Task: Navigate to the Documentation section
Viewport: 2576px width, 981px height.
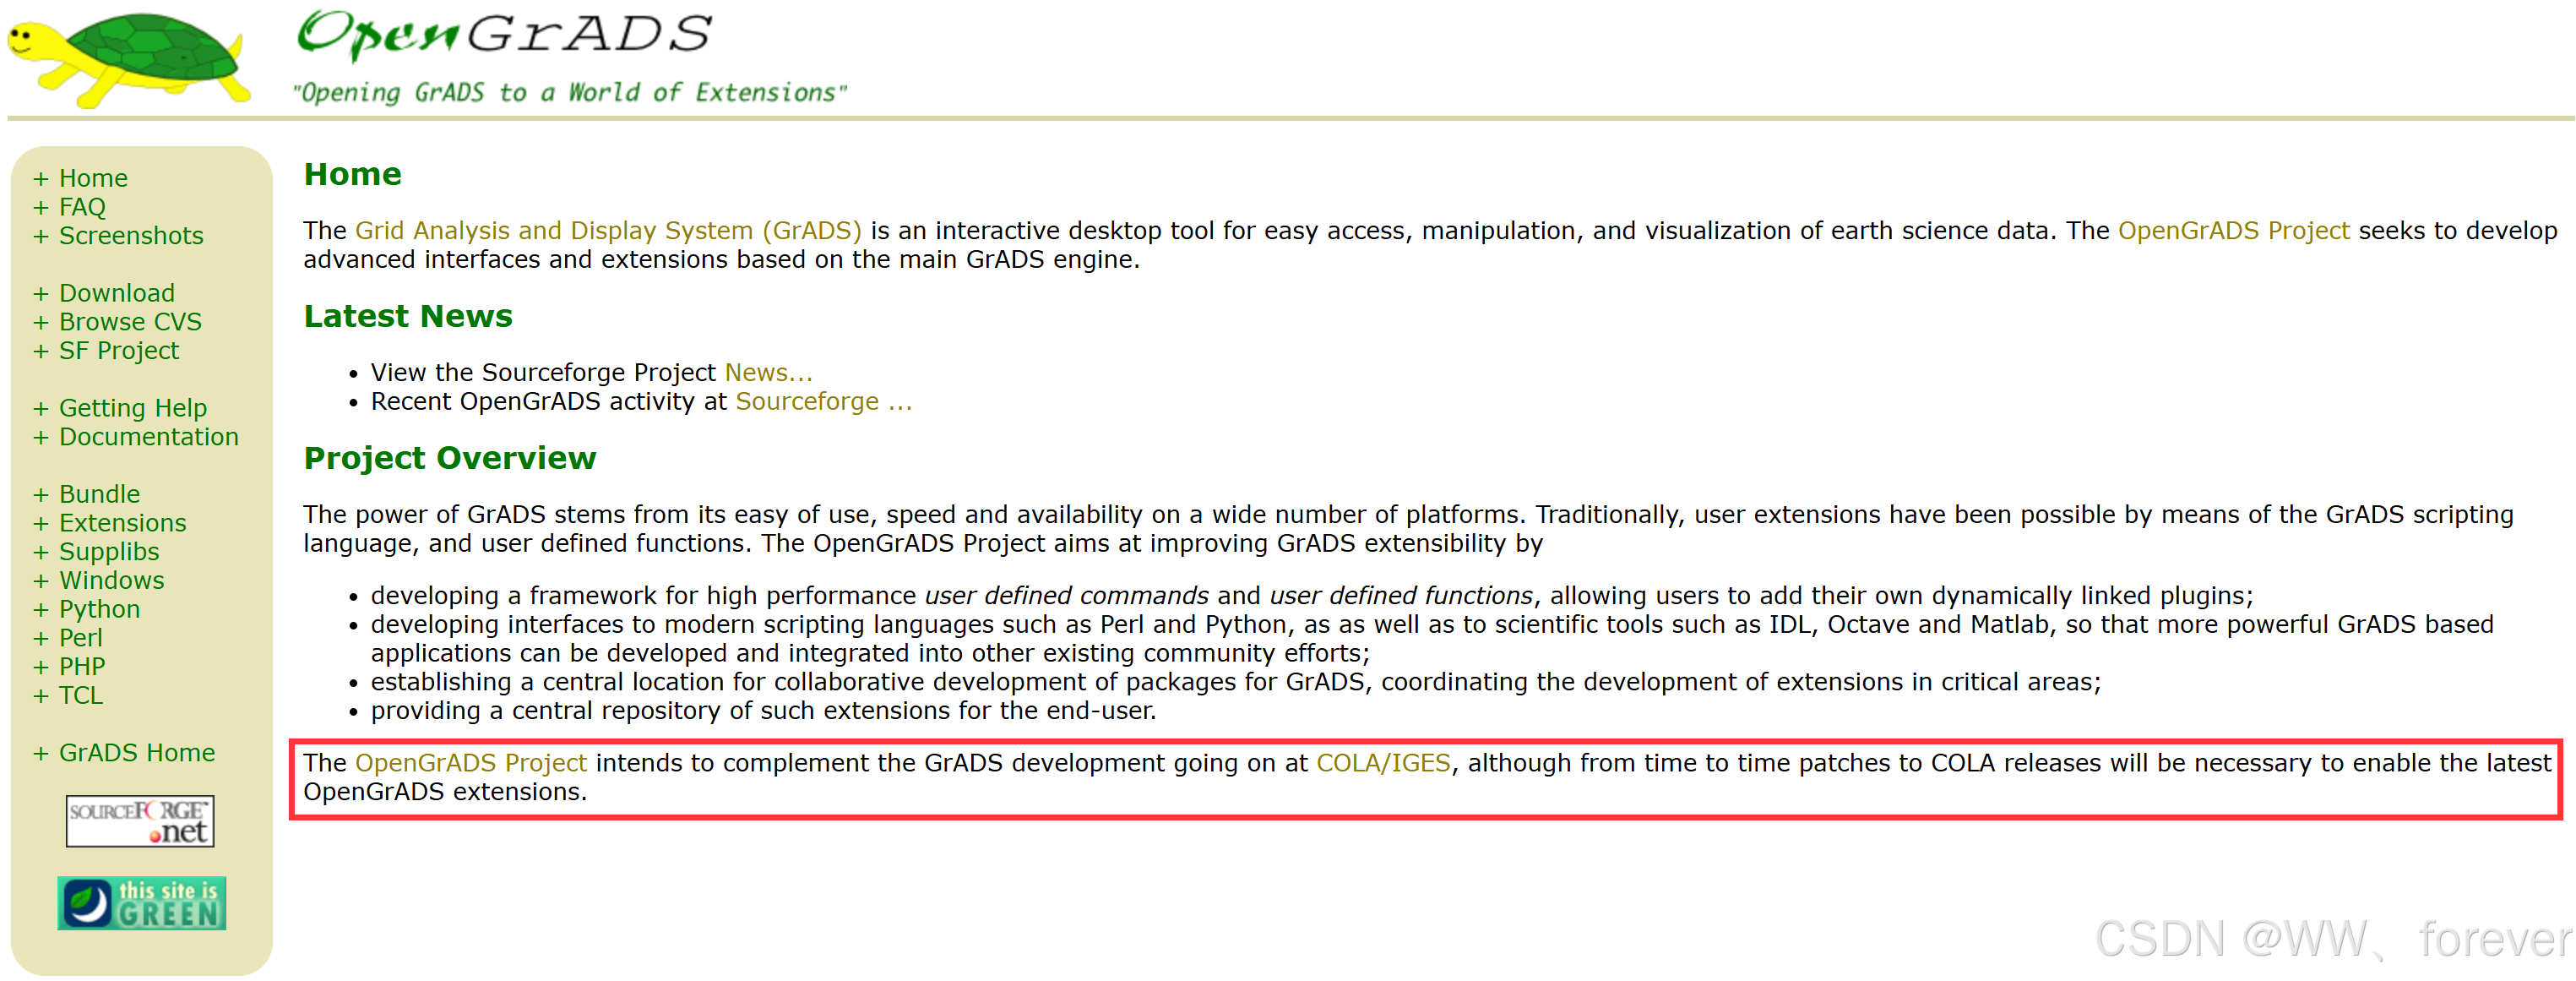Action: [x=148, y=437]
